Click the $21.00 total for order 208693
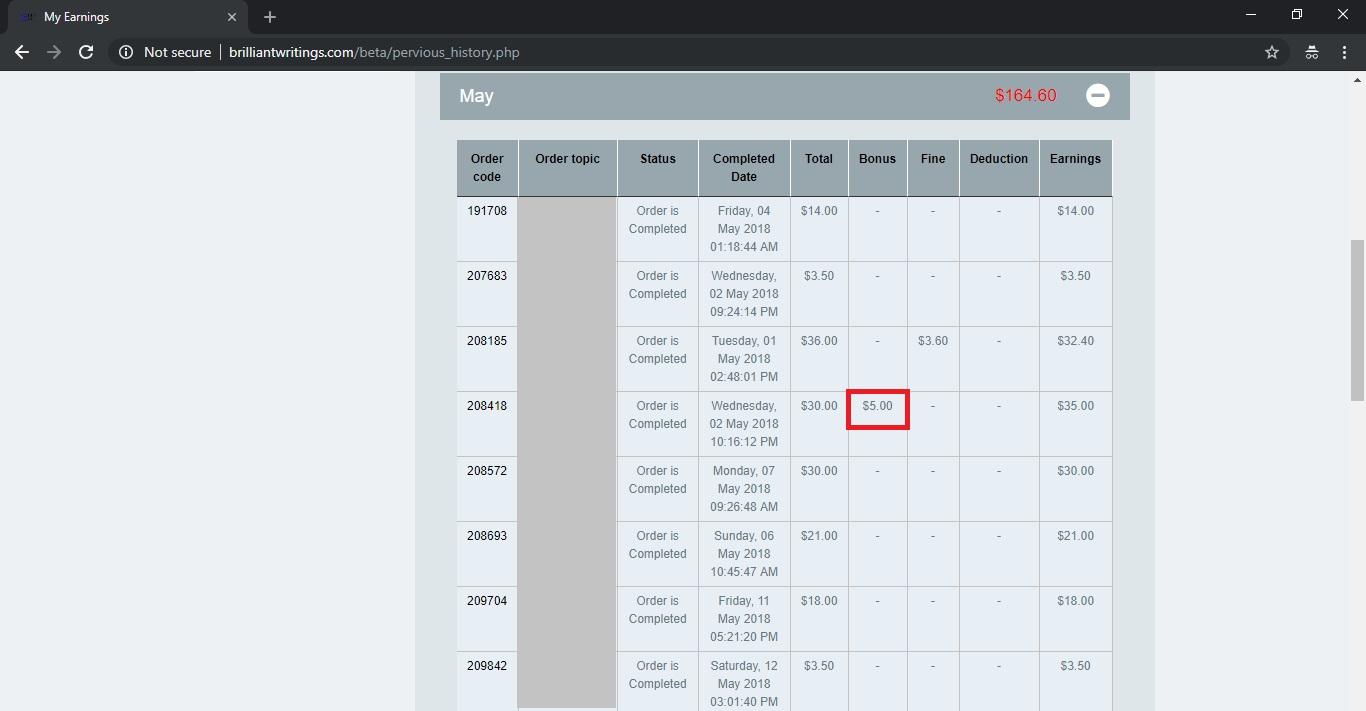This screenshot has height=711, width=1366. tap(819, 536)
